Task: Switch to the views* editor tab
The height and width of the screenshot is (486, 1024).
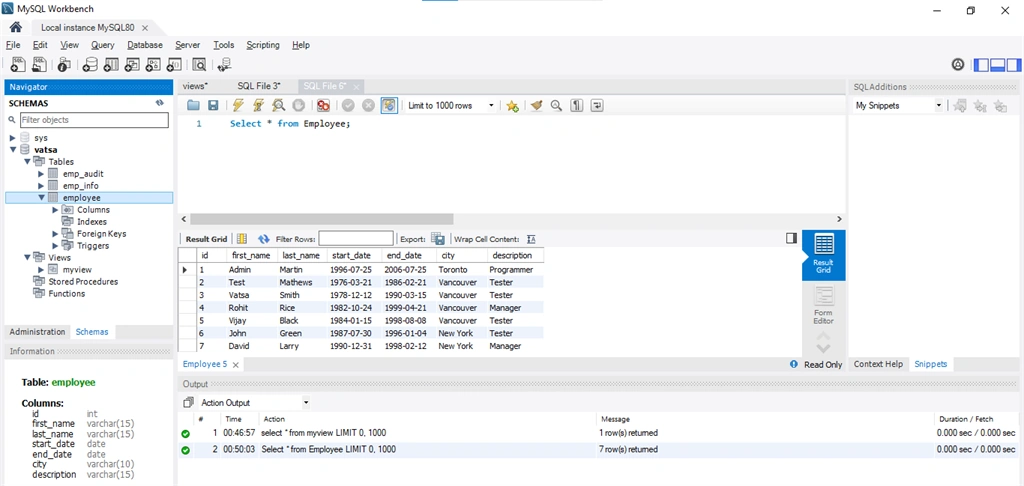Action: point(195,86)
